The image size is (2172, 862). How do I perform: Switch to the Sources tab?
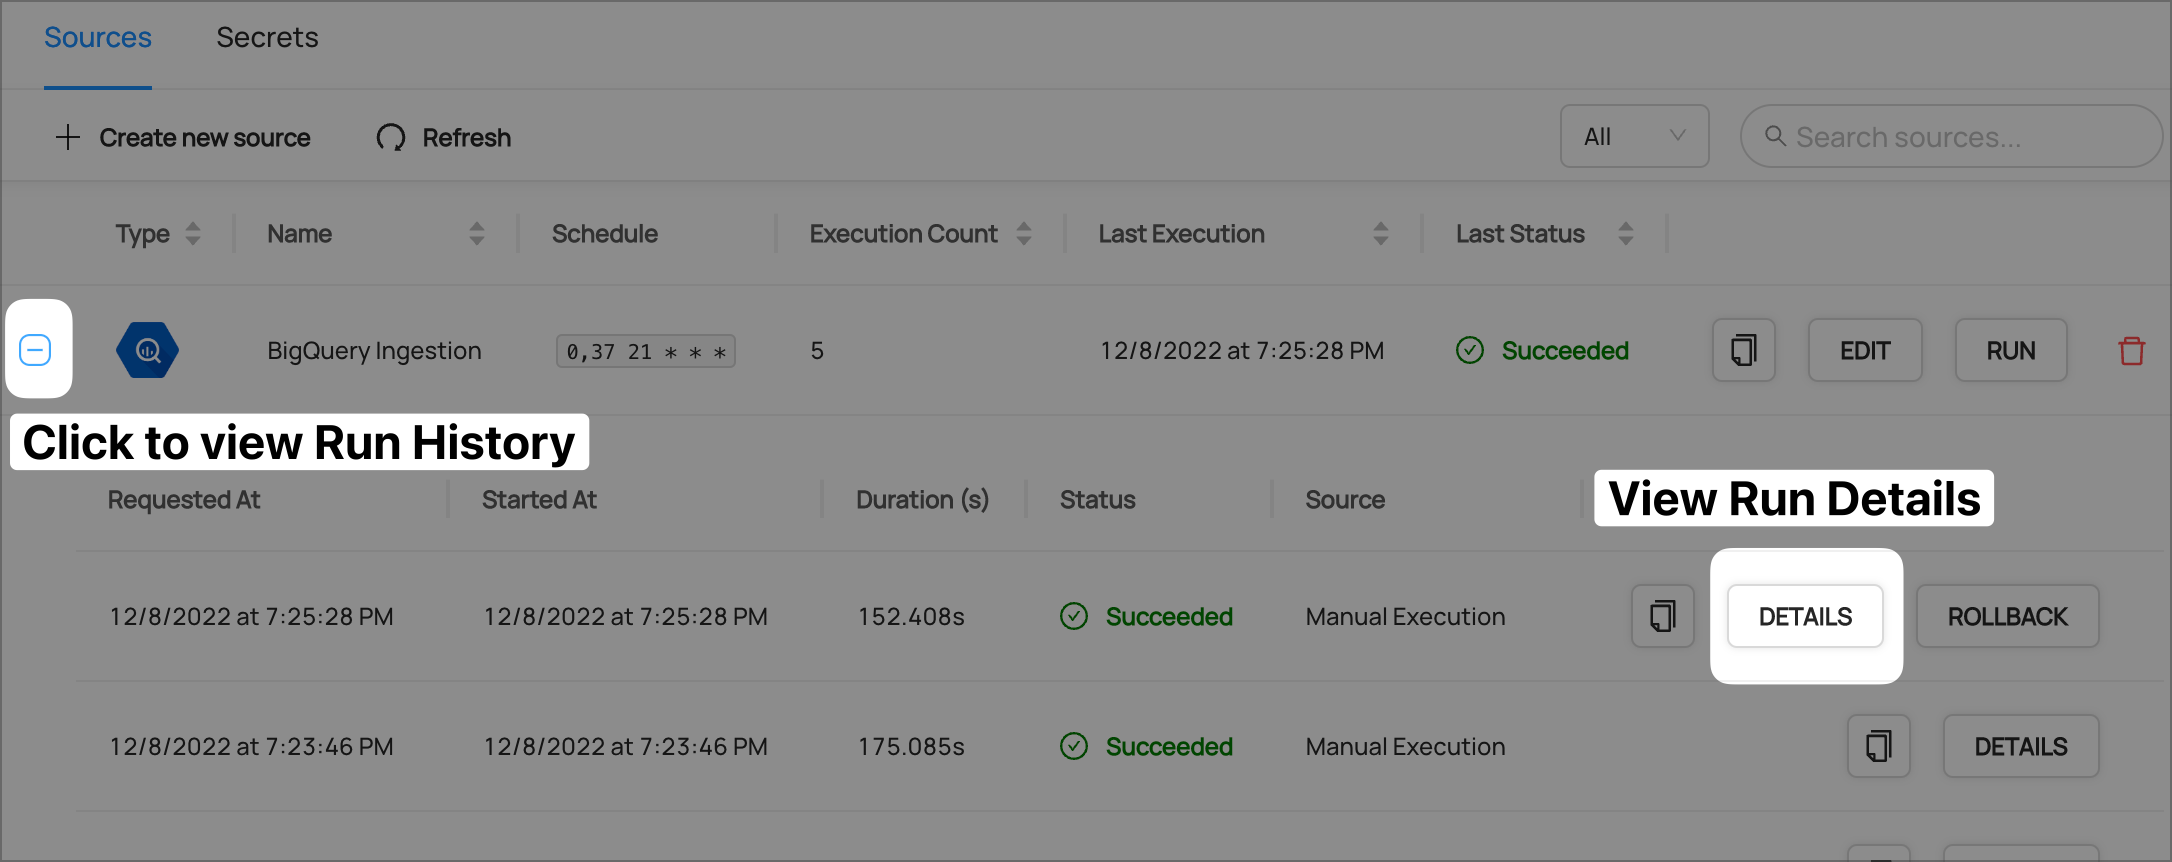(98, 38)
